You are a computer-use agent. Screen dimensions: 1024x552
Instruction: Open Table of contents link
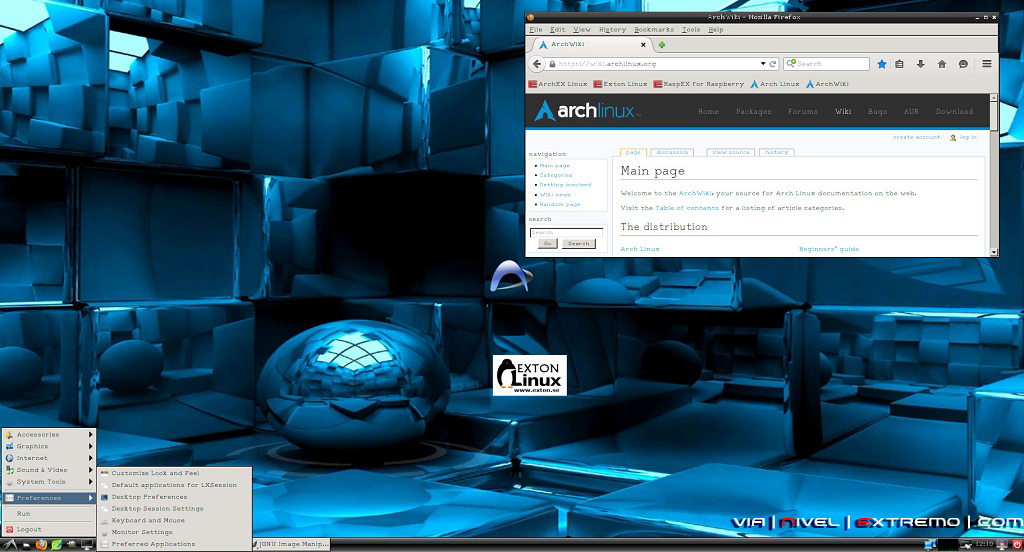[687, 208]
